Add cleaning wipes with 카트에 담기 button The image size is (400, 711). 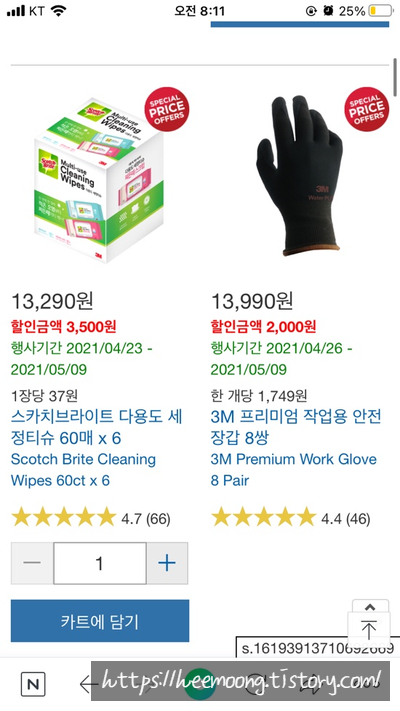tap(100, 621)
